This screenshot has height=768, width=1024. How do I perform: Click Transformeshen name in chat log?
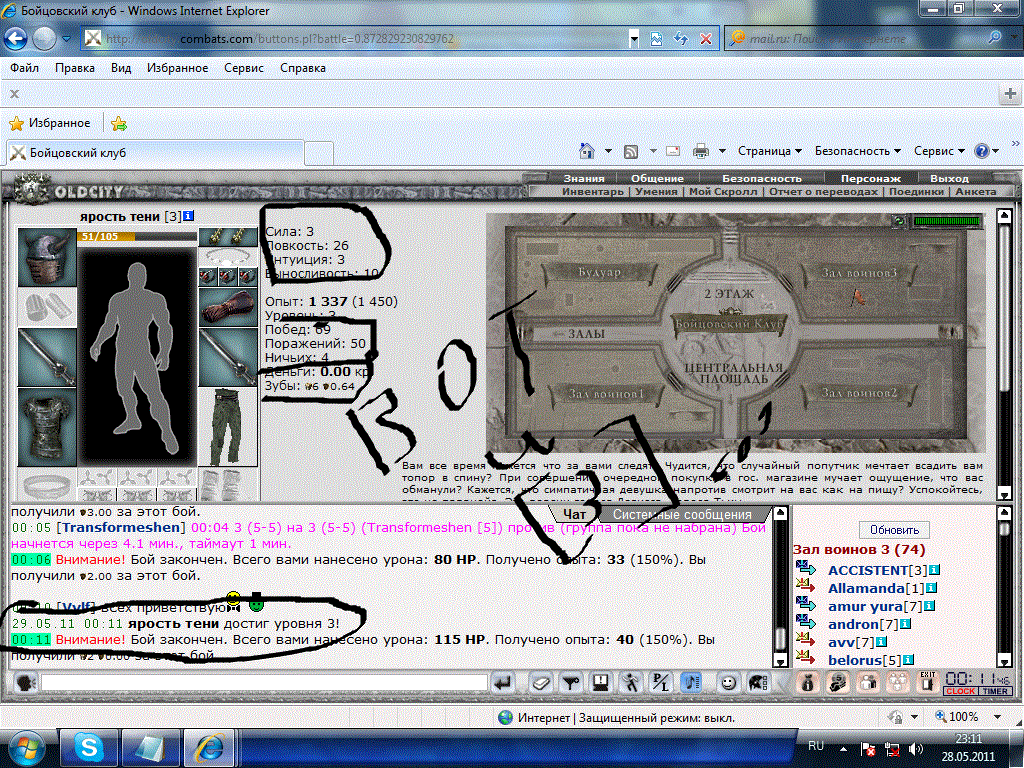click(x=121, y=527)
